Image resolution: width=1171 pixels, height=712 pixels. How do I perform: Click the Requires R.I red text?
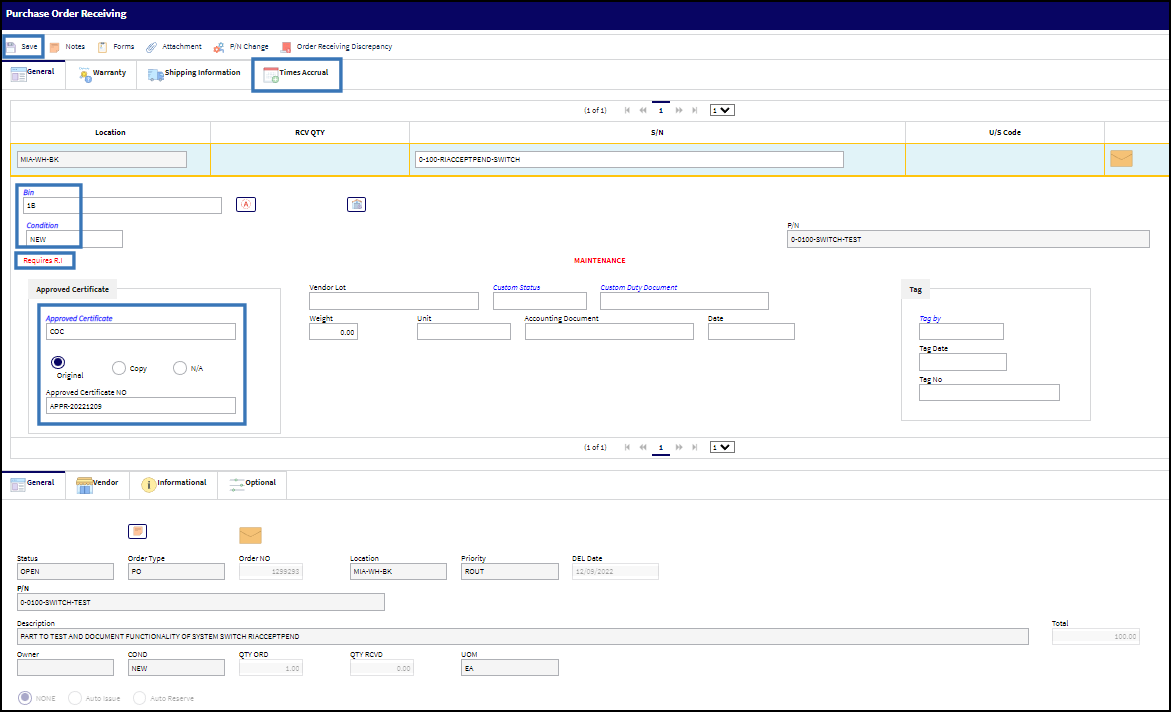(43, 261)
